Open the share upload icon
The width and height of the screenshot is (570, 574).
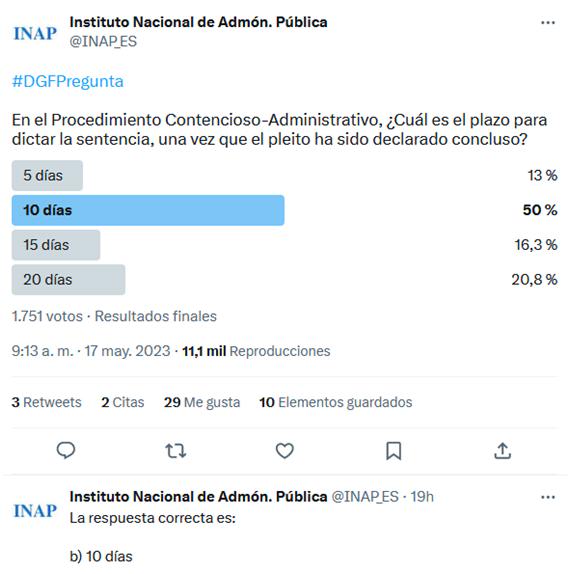point(503,451)
